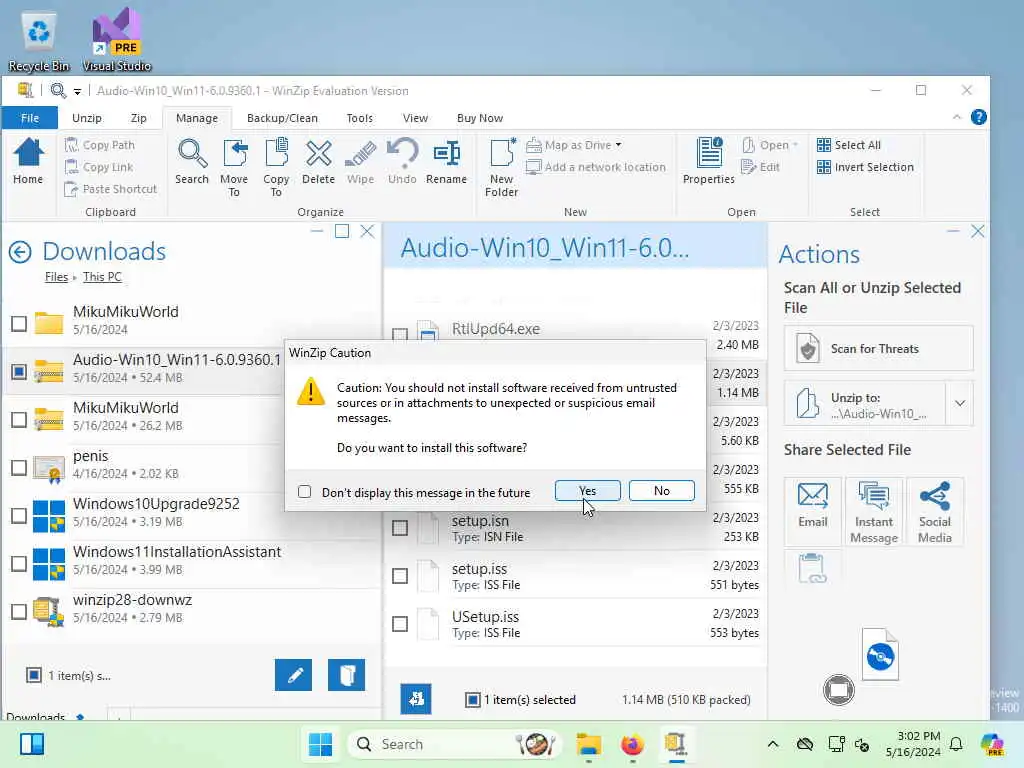The image size is (1024, 768).
Task: Tick checkbox for Windows11InstallationAssistant
Action: (x=19, y=564)
